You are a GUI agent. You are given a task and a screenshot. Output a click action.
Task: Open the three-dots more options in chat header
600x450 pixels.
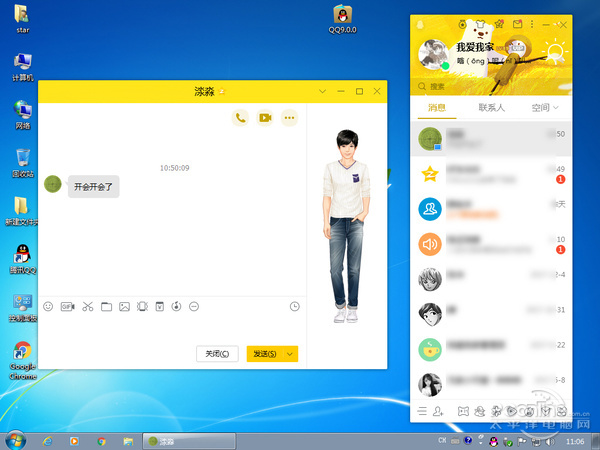289,118
